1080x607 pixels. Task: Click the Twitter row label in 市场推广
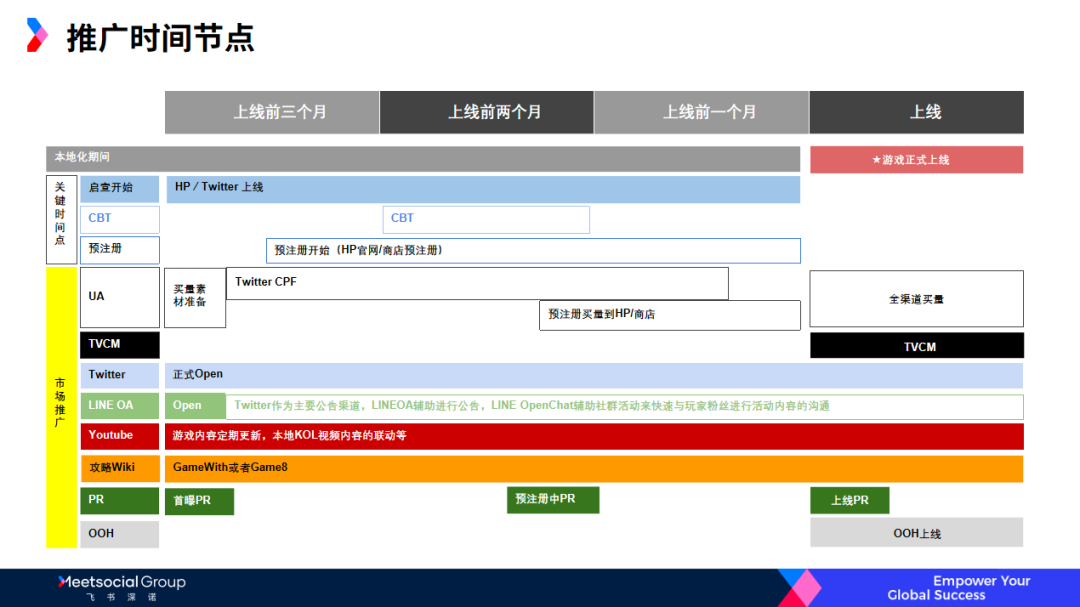point(119,374)
